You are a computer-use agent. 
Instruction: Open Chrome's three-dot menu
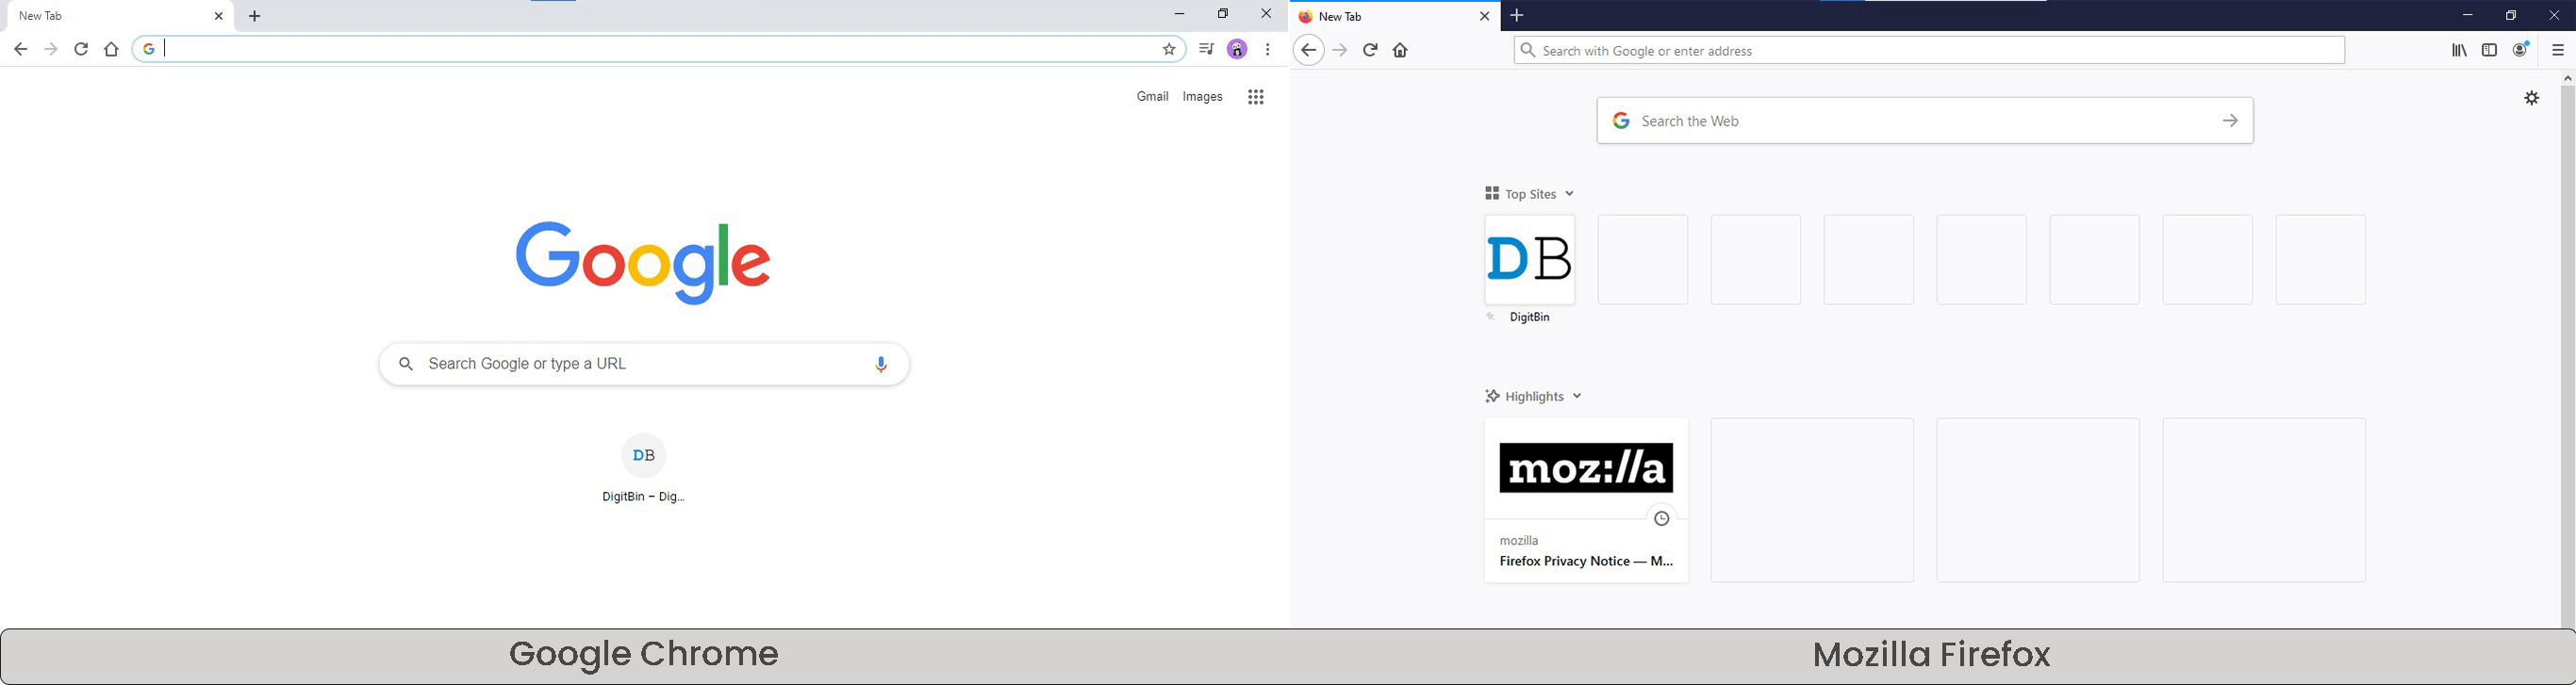(1269, 49)
